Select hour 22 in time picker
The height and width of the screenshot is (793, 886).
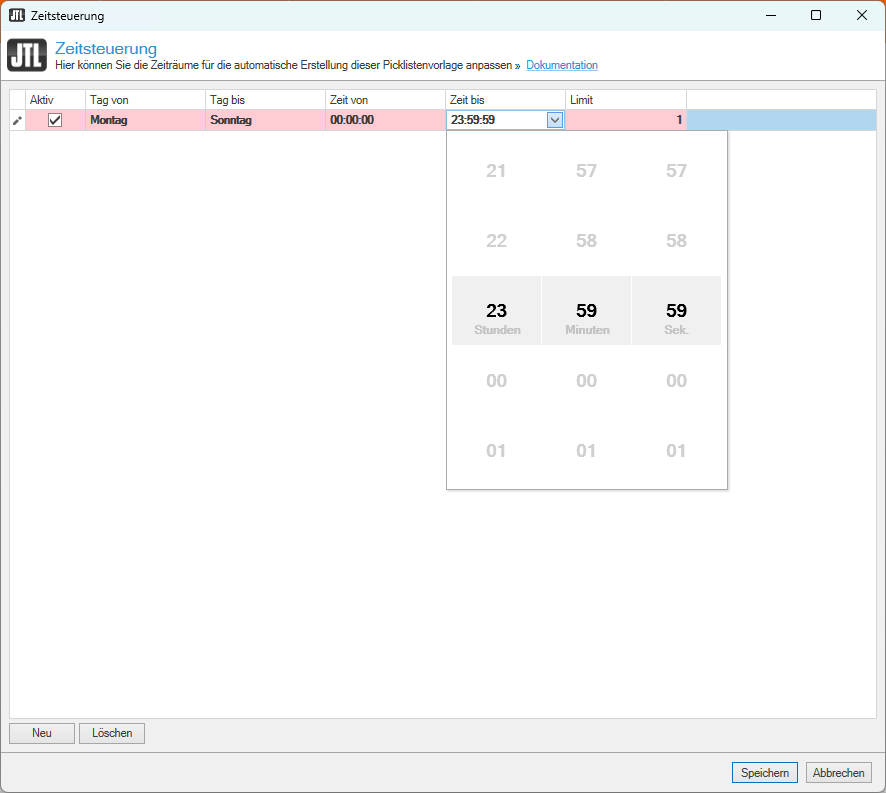click(x=496, y=241)
